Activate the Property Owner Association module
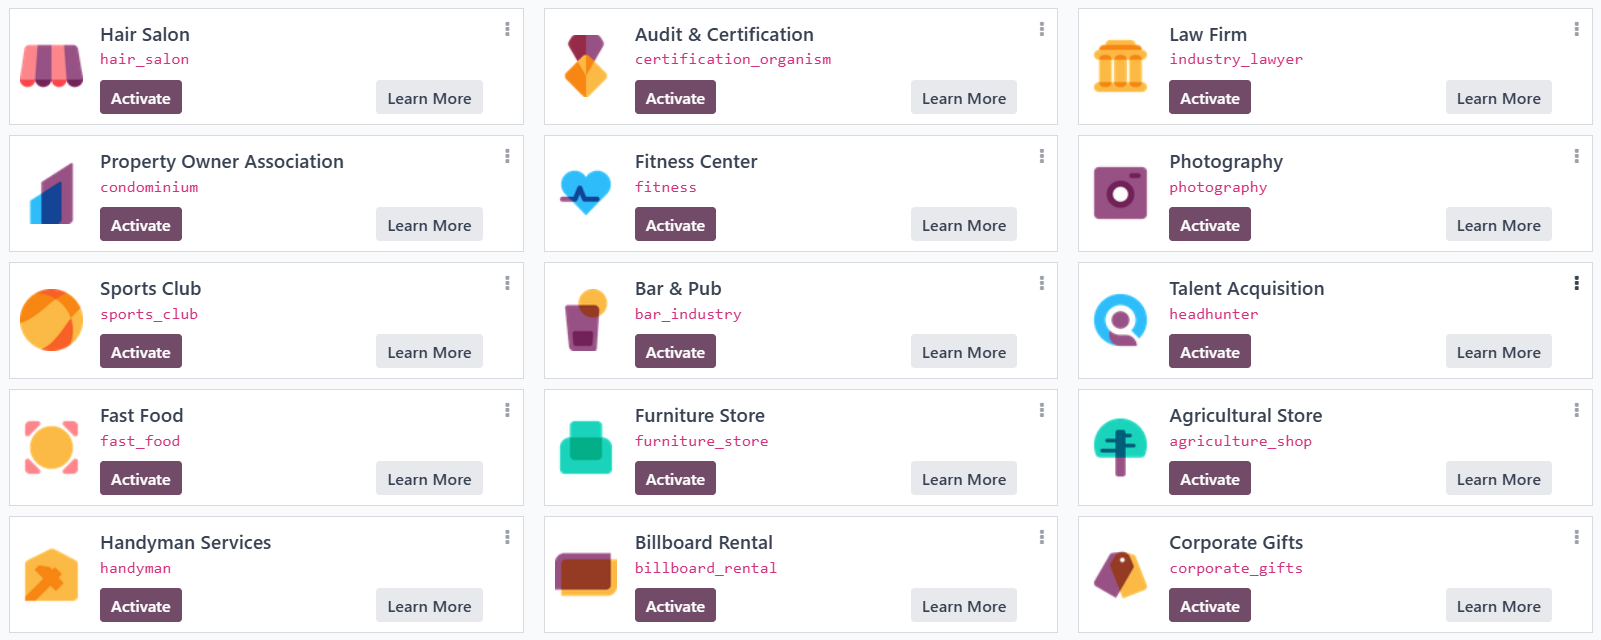The height and width of the screenshot is (640, 1601). [141, 224]
